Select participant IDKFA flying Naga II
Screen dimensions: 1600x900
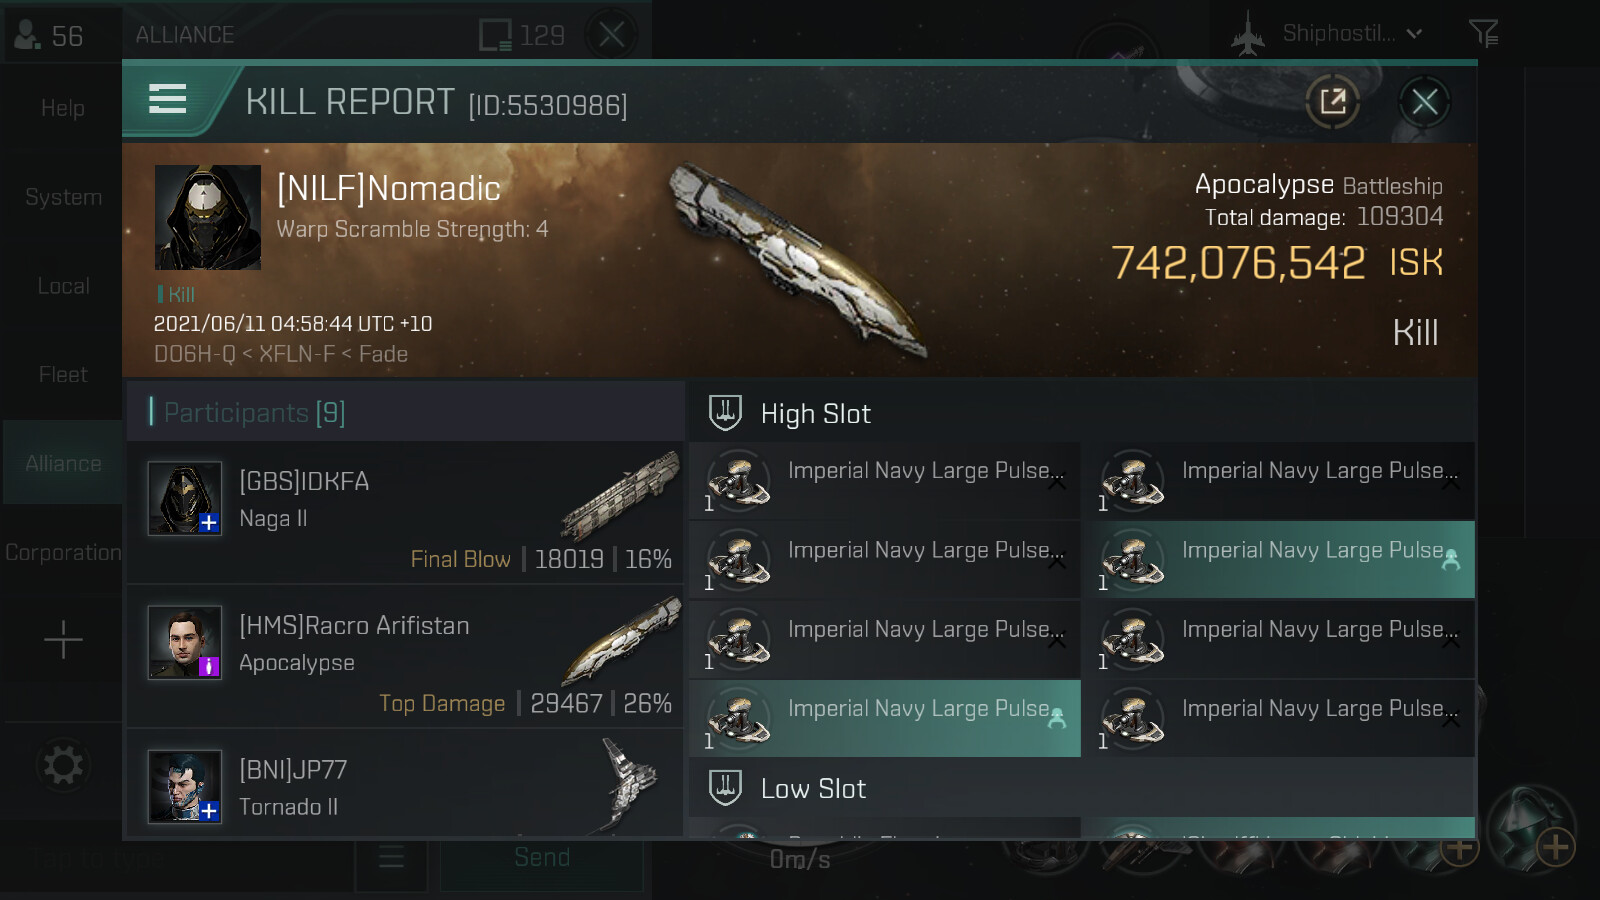[x=405, y=514]
